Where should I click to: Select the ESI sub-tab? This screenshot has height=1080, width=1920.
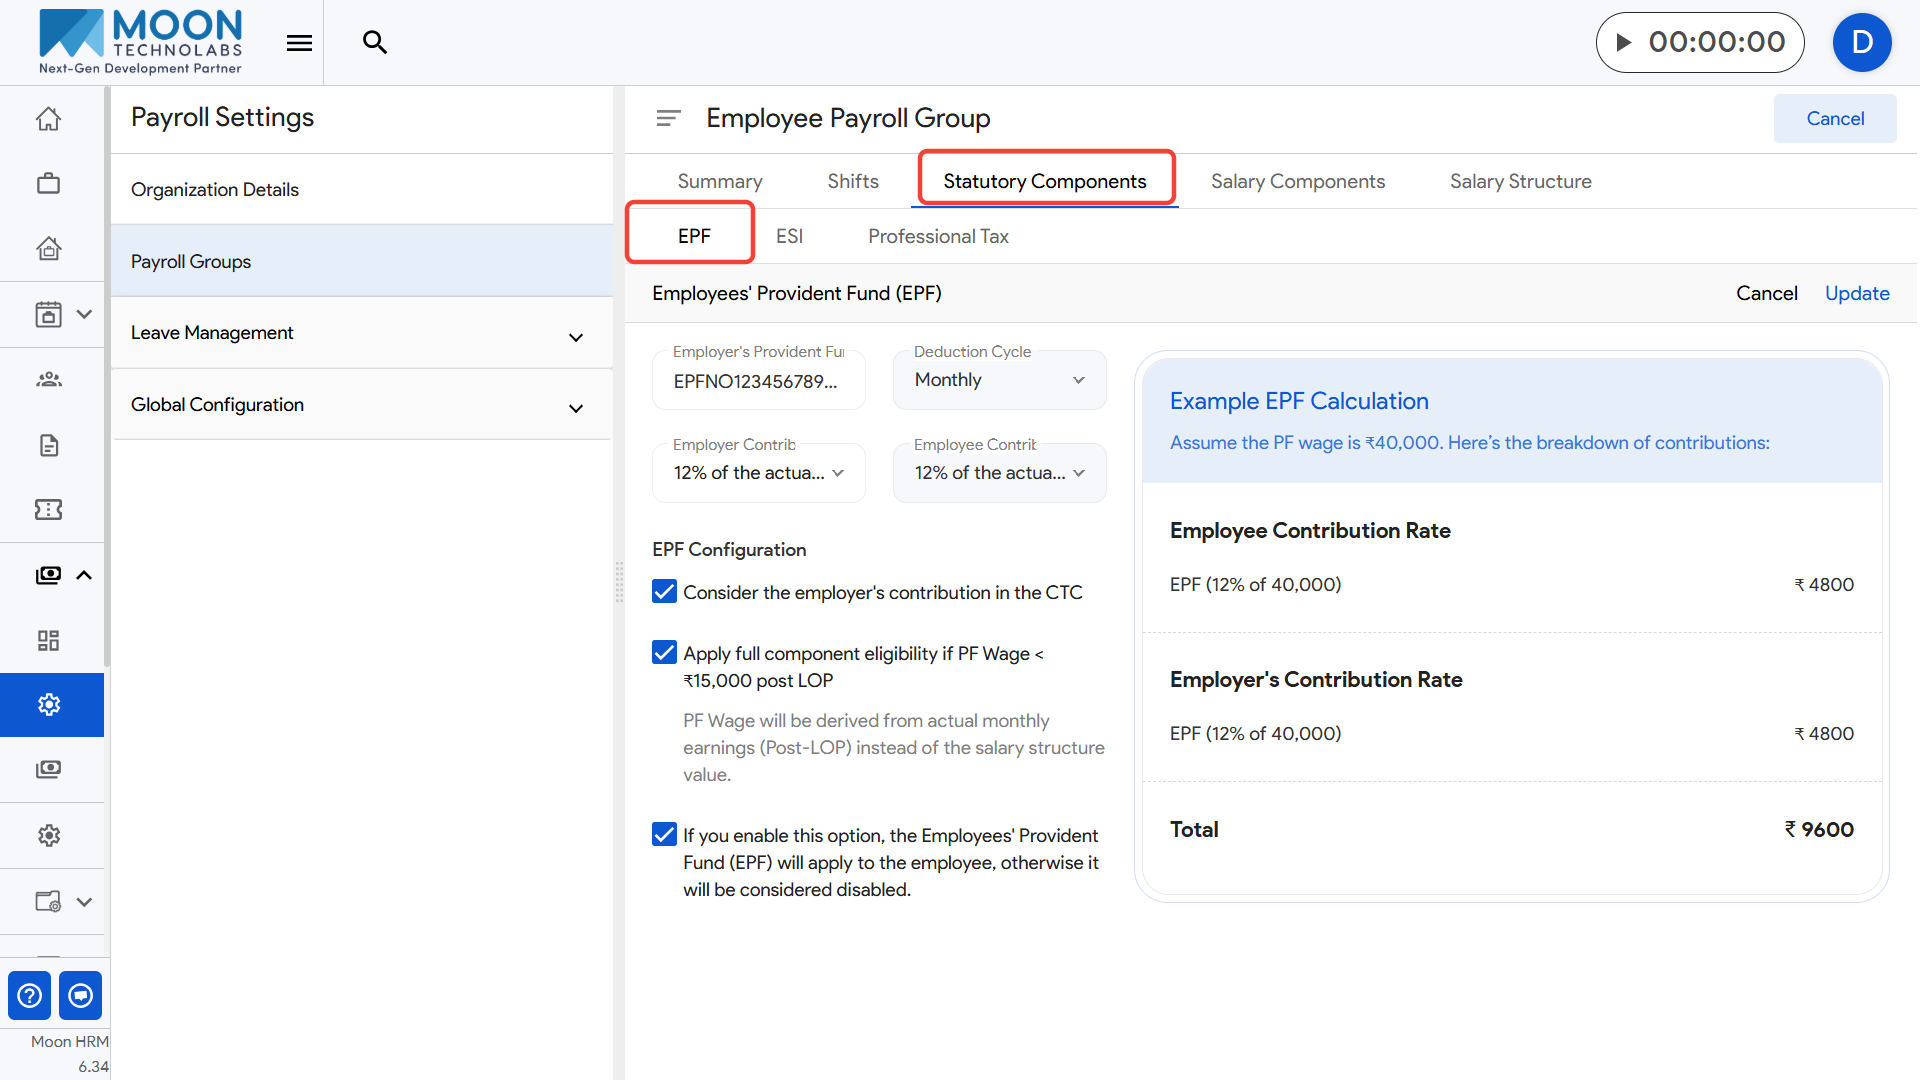click(x=789, y=236)
